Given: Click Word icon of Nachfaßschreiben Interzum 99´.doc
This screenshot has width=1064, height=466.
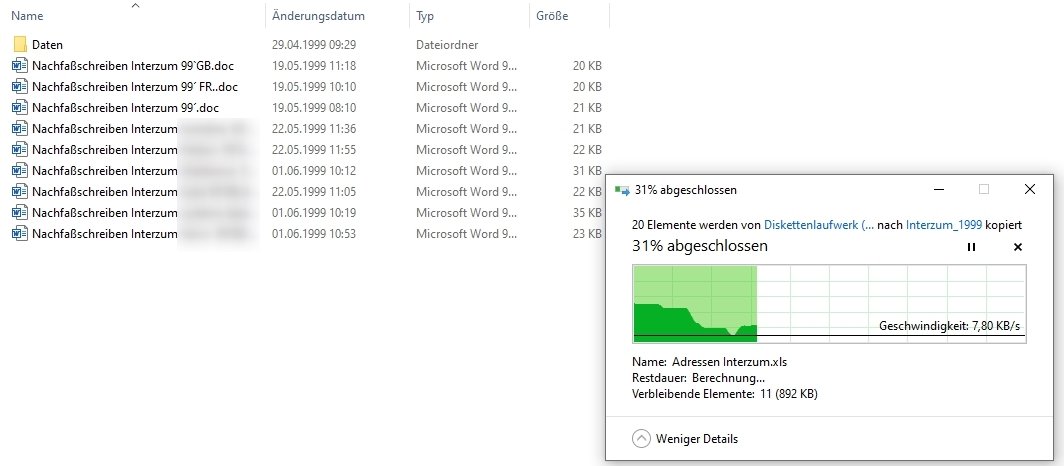Looking at the screenshot, I should 20,108.
